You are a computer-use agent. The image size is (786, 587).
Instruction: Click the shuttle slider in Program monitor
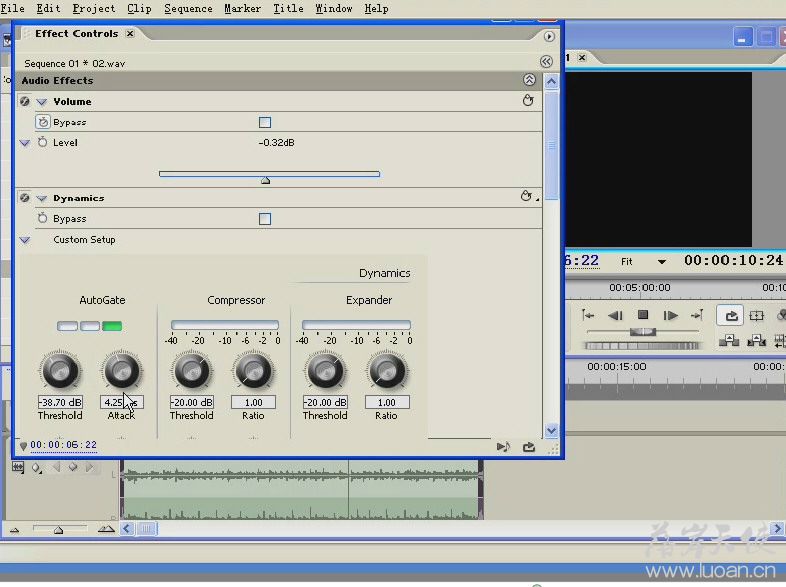pyautogui.click(x=643, y=331)
